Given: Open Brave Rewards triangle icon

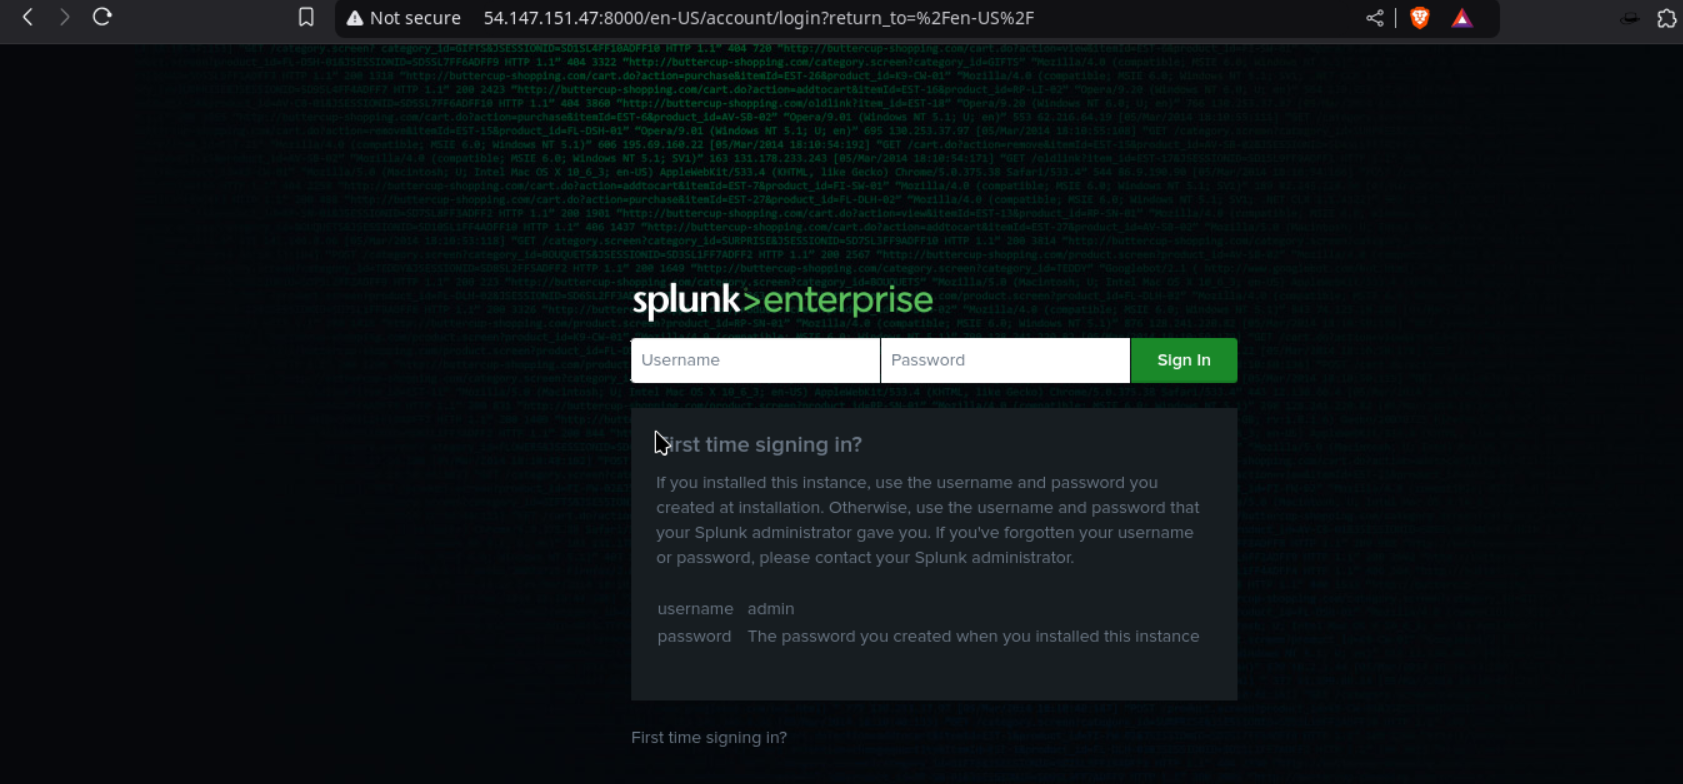Looking at the screenshot, I should point(1462,18).
